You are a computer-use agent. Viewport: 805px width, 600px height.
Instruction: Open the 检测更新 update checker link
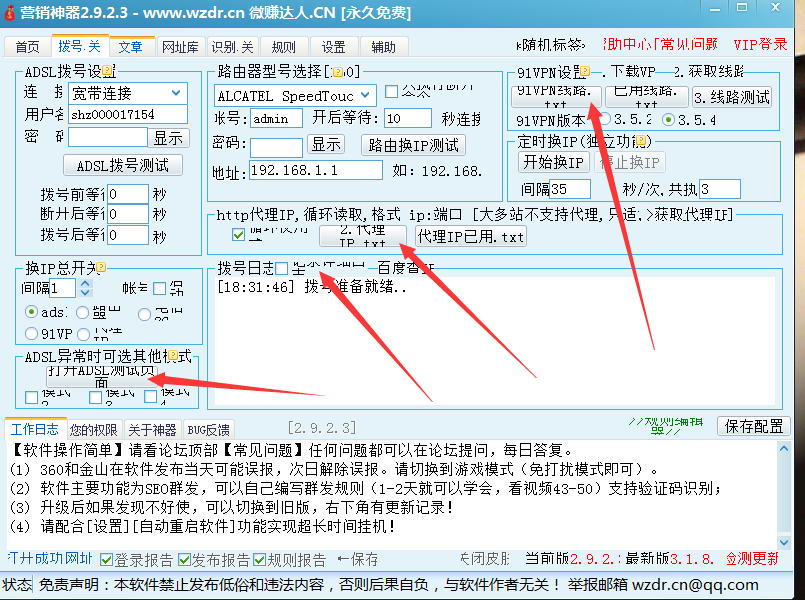coord(753,558)
